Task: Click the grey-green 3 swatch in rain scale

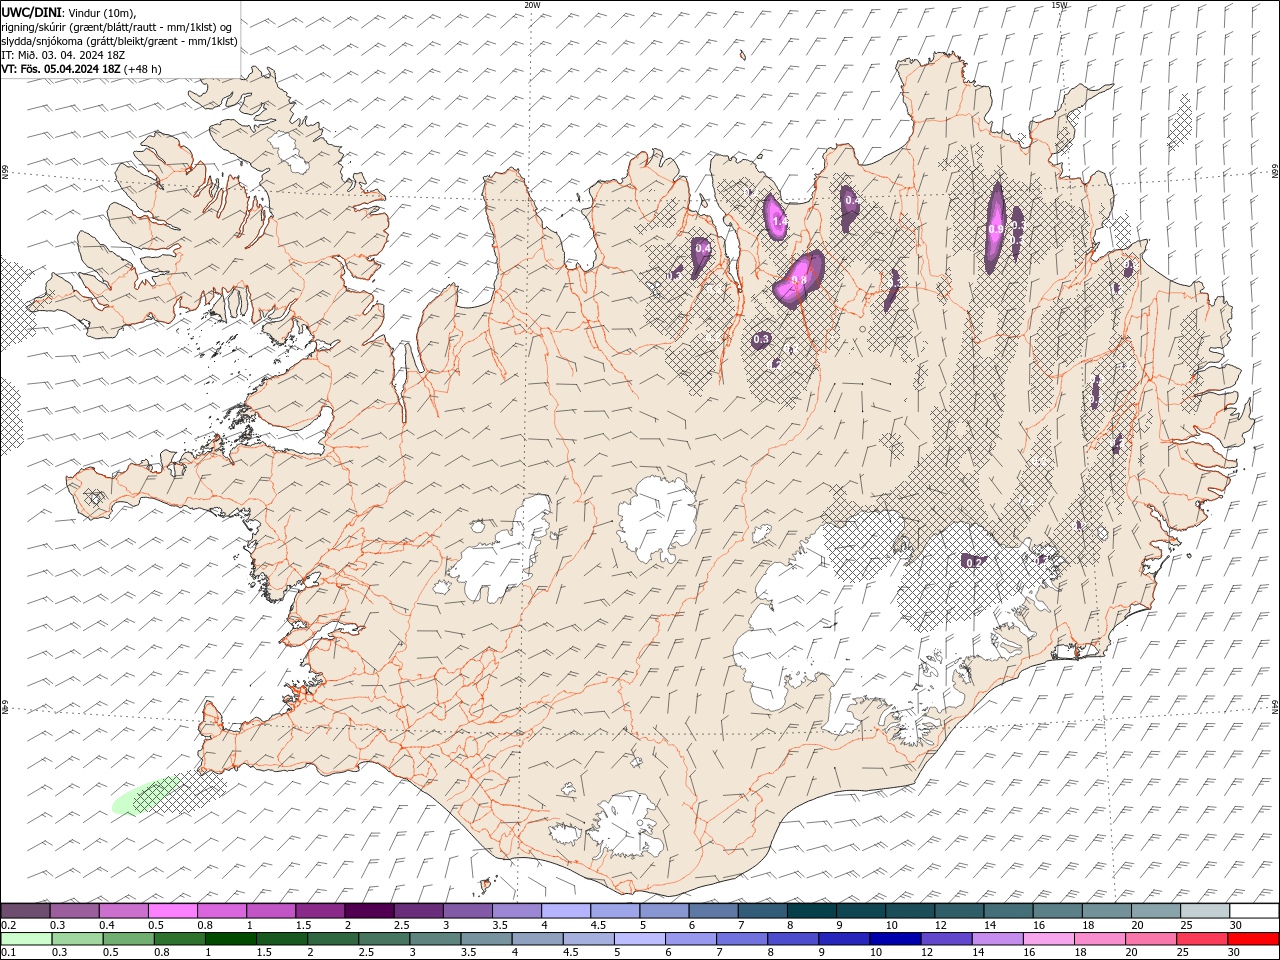Action: pyautogui.click(x=435, y=939)
